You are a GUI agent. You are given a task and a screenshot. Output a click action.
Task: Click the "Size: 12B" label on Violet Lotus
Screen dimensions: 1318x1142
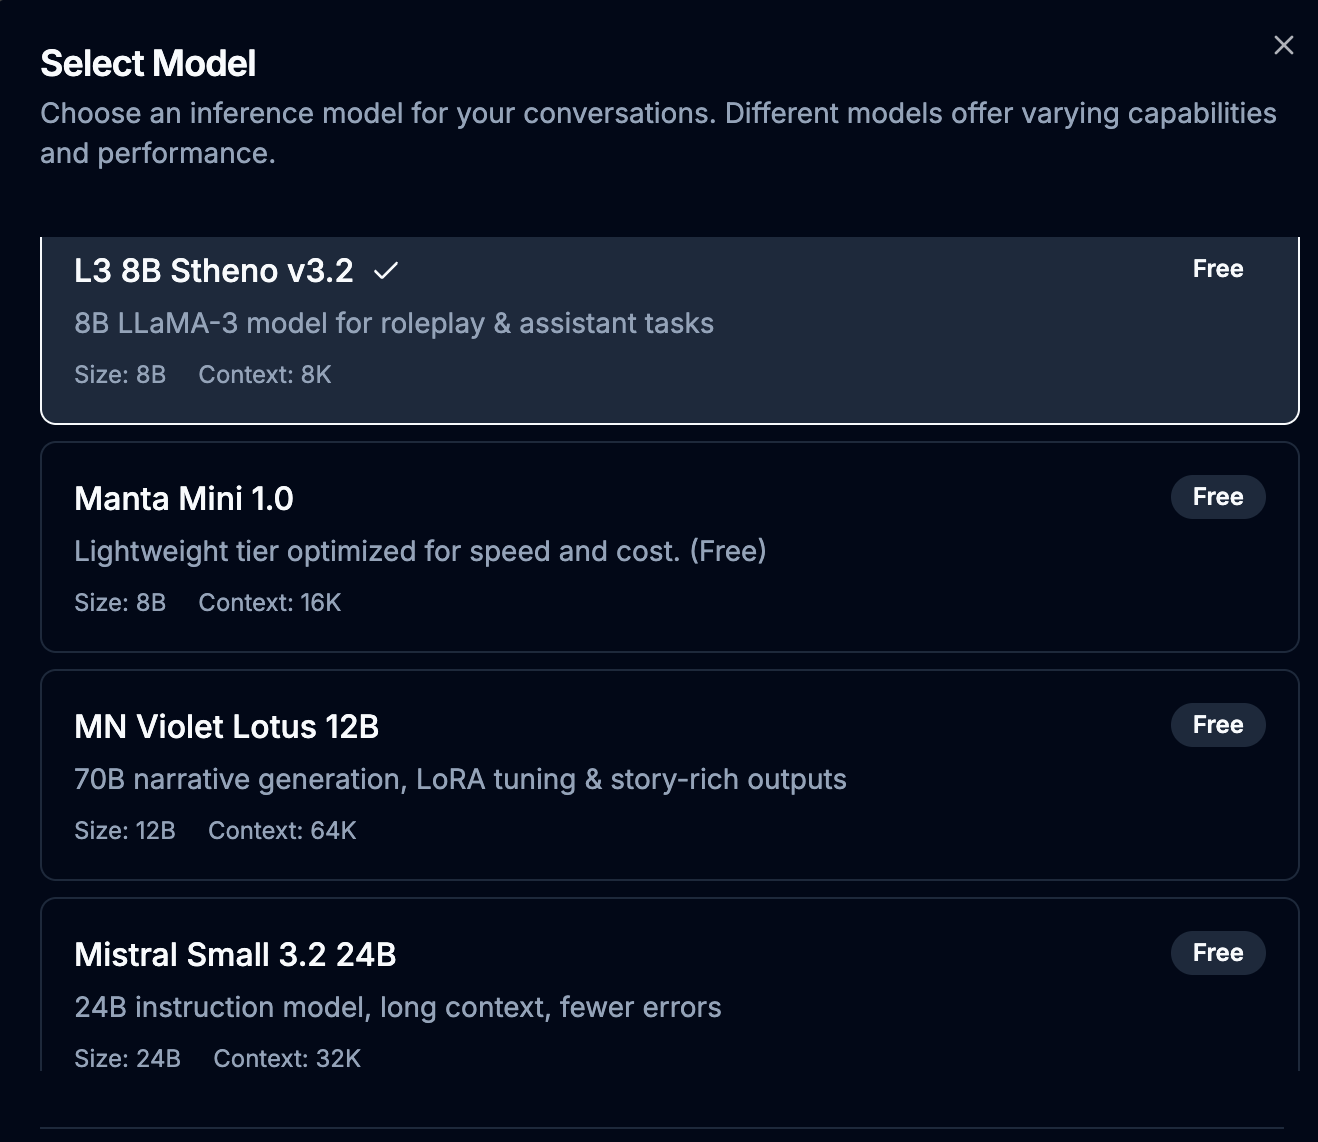tap(125, 831)
